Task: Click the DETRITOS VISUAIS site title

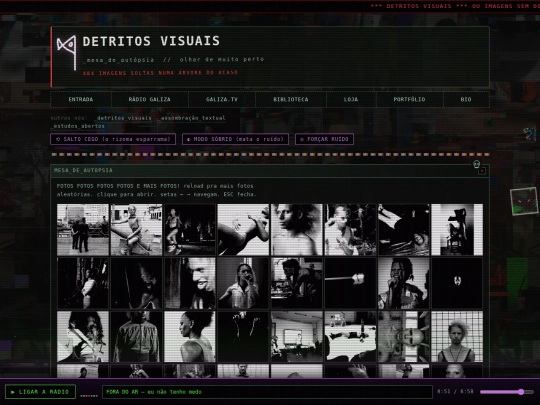Action: (151, 41)
